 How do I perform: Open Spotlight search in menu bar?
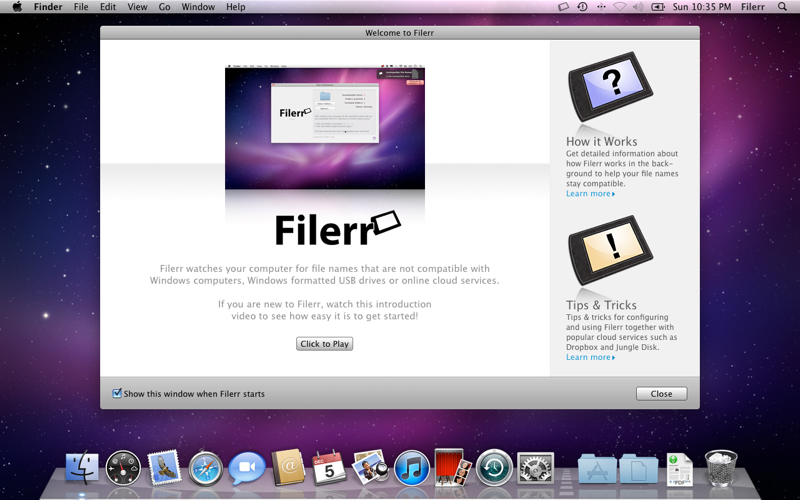point(782,7)
